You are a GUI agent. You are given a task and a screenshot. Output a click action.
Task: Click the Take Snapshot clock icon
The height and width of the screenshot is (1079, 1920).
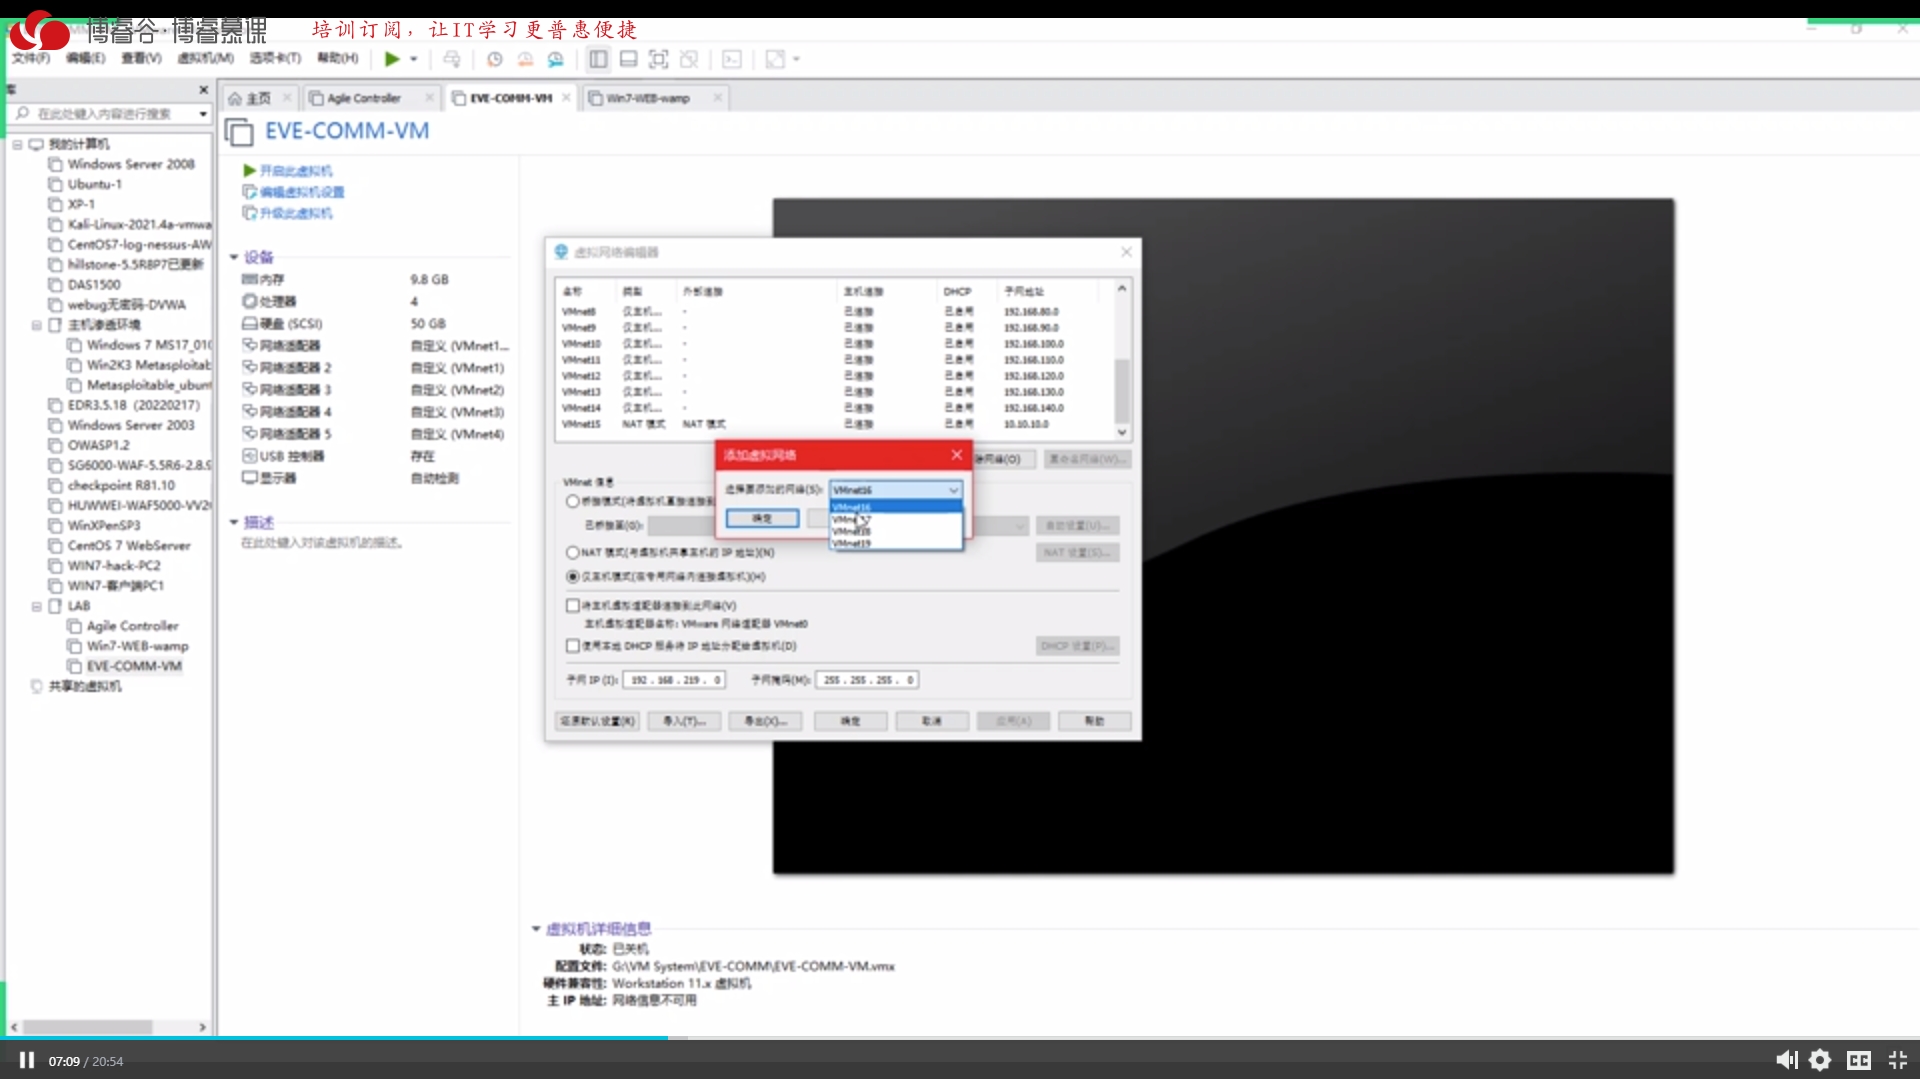[495, 59]
